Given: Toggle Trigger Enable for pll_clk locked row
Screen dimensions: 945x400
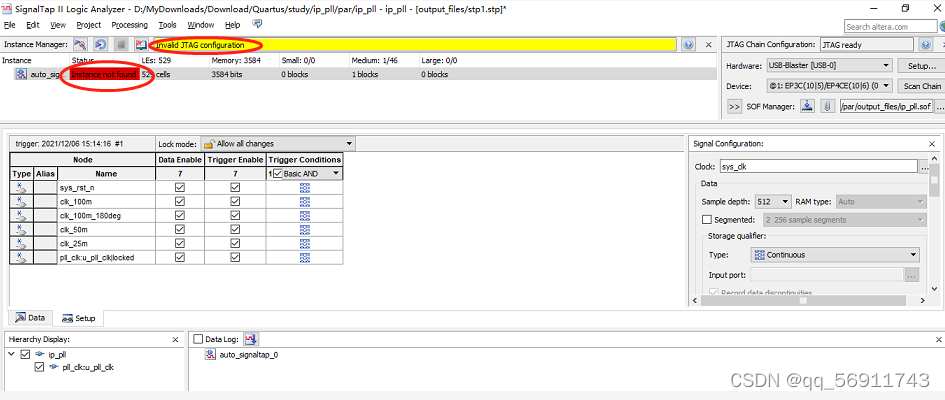Looking at the screenshot, I should coord(235,257).
